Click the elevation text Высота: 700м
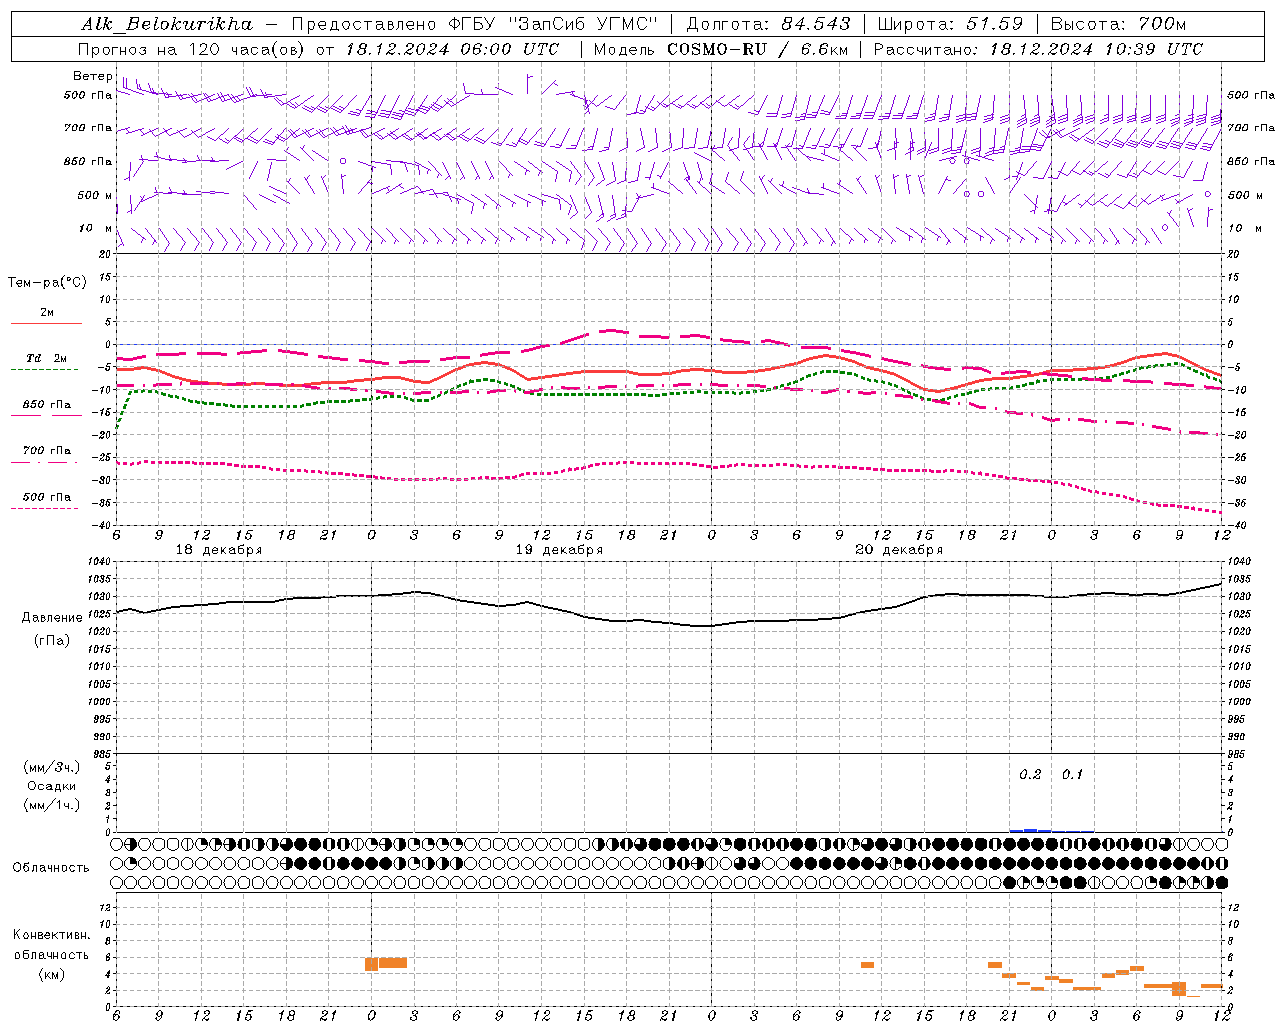 (1118, 24)
